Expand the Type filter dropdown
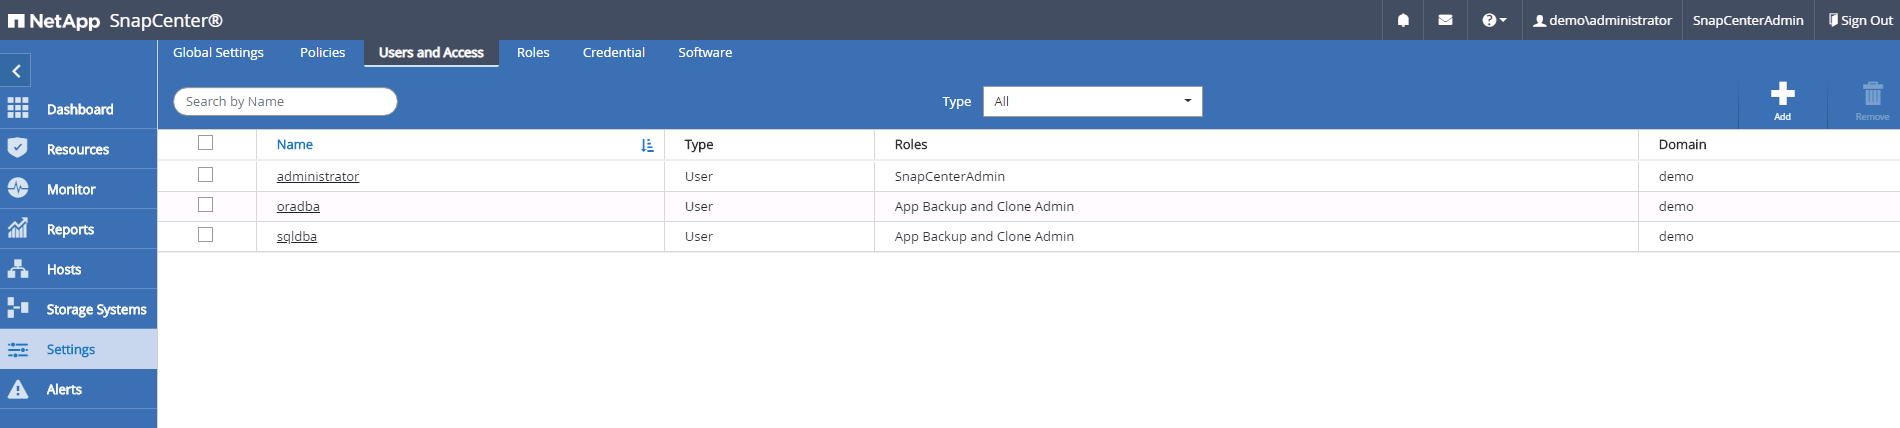Viewport: 1900px width, 428px height. (x=1092, y=101)
